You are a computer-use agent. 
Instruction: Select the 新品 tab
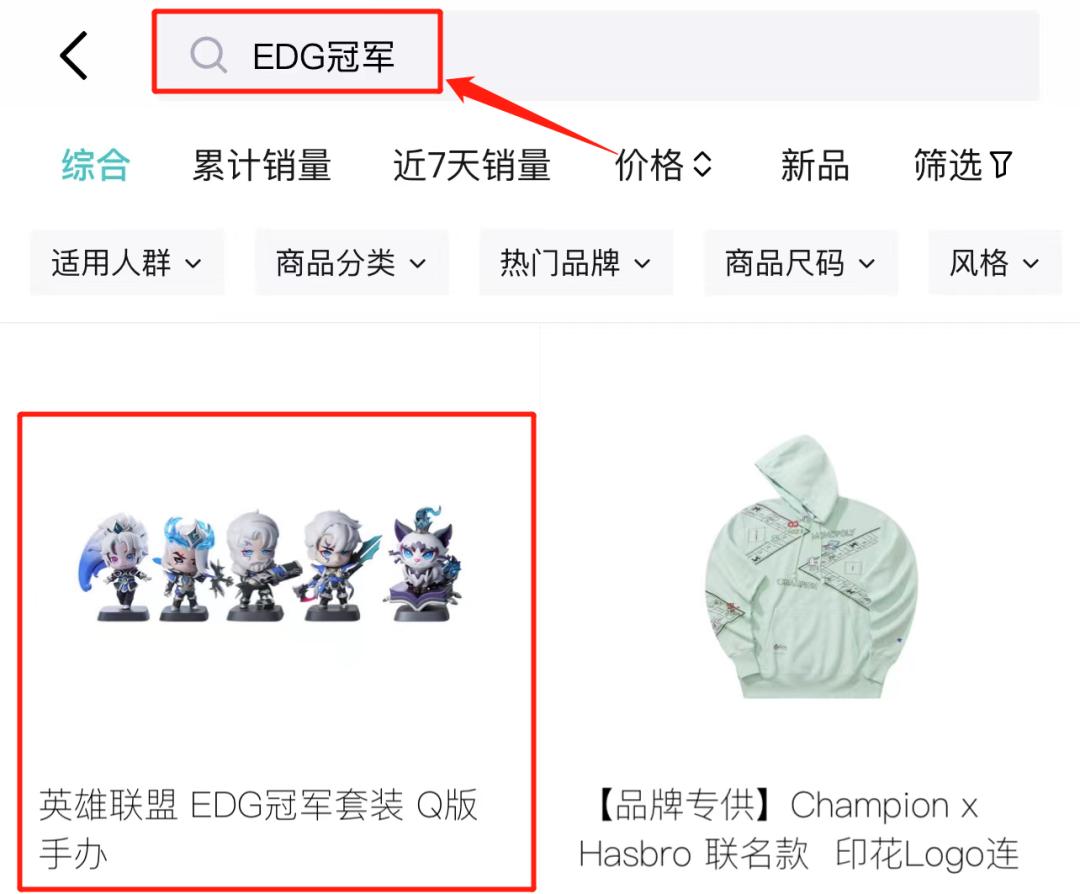point(815,165)
